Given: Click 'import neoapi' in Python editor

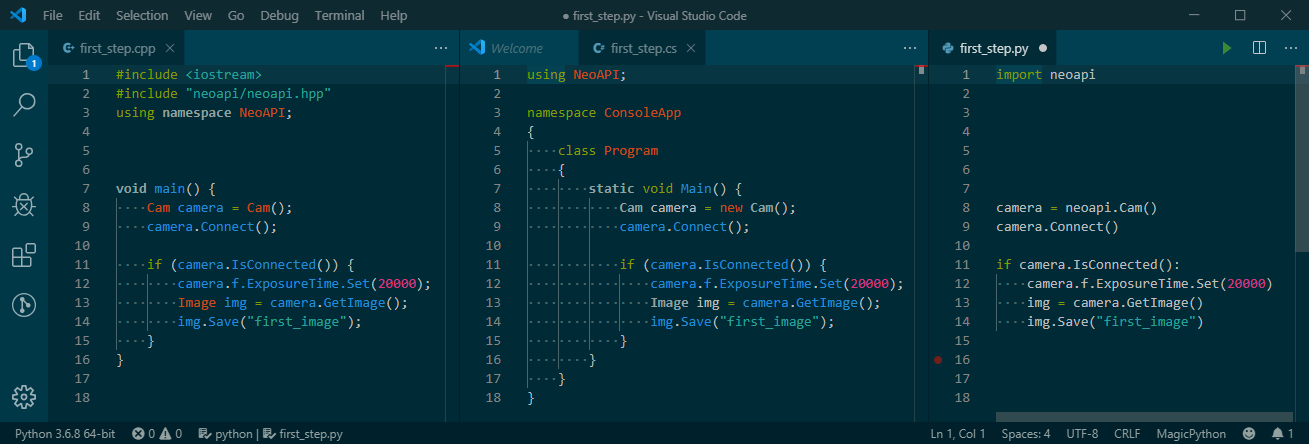Looking at the screenshot, I should [x=1046, y=74].
